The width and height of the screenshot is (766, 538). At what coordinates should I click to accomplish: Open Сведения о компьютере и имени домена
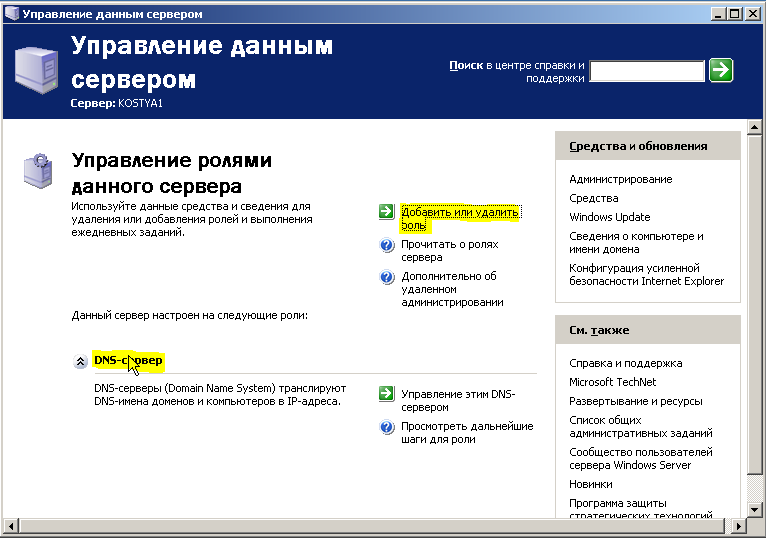tap(636, 242)
